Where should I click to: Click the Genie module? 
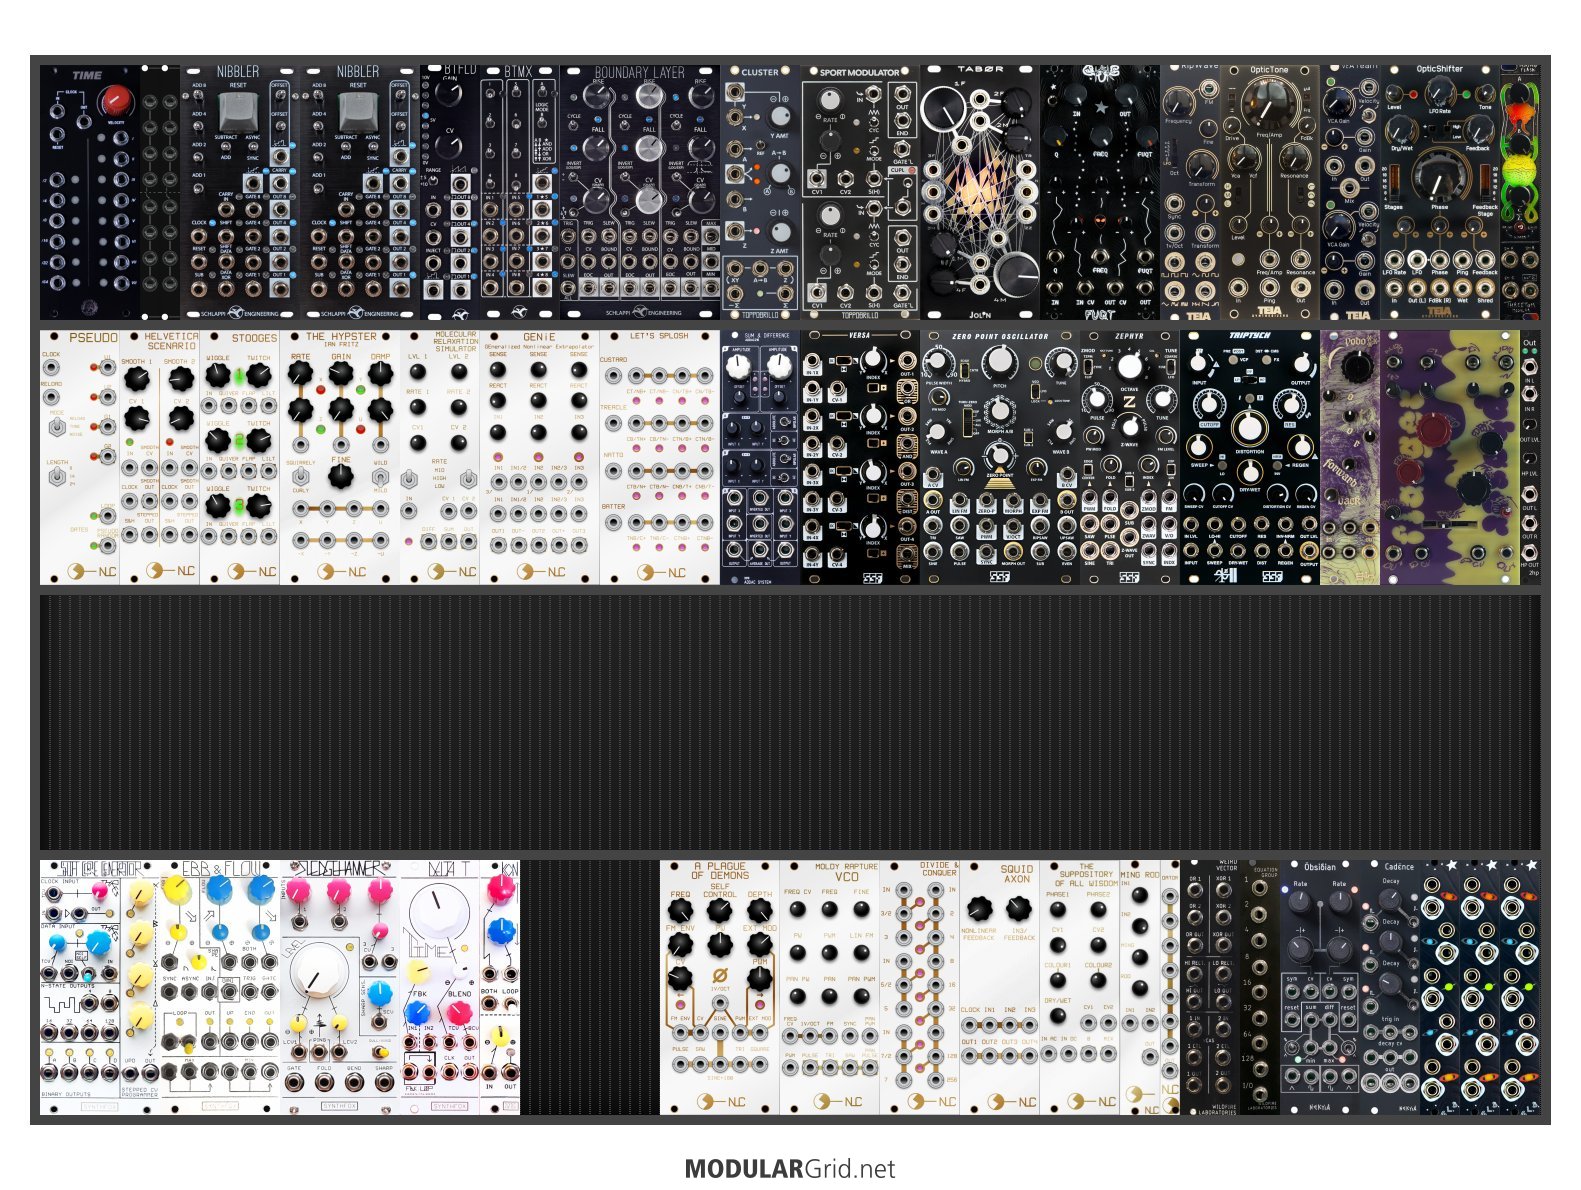[540, 457]
